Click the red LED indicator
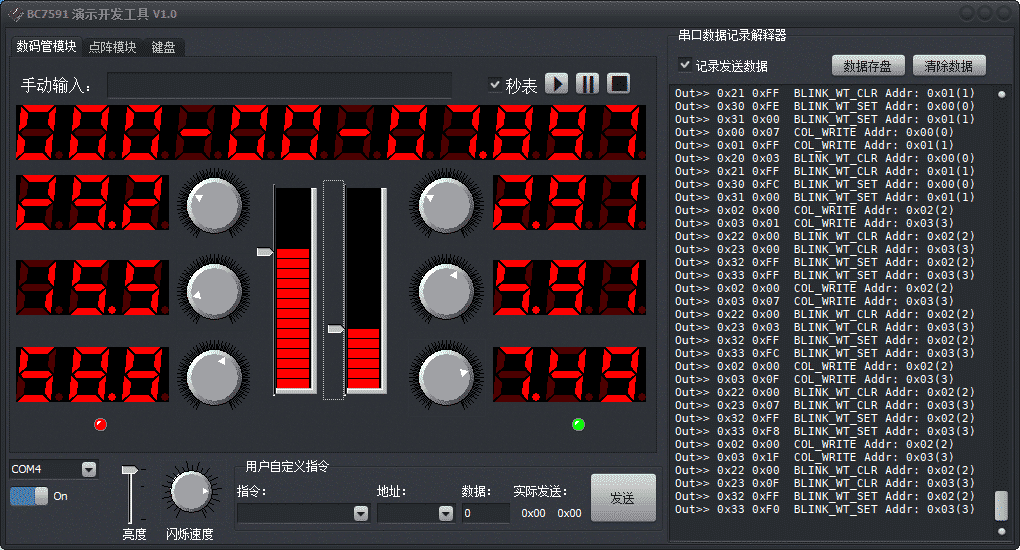 pos(100,424)
